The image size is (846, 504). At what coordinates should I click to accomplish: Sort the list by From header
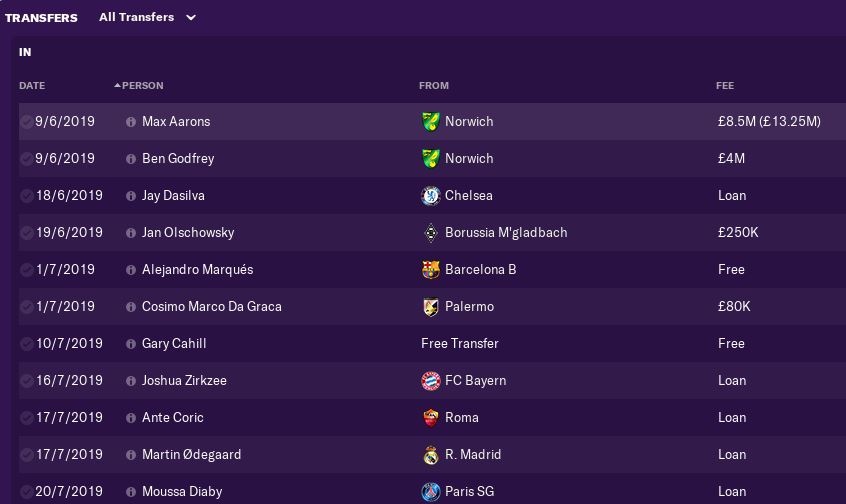point(434,86)
